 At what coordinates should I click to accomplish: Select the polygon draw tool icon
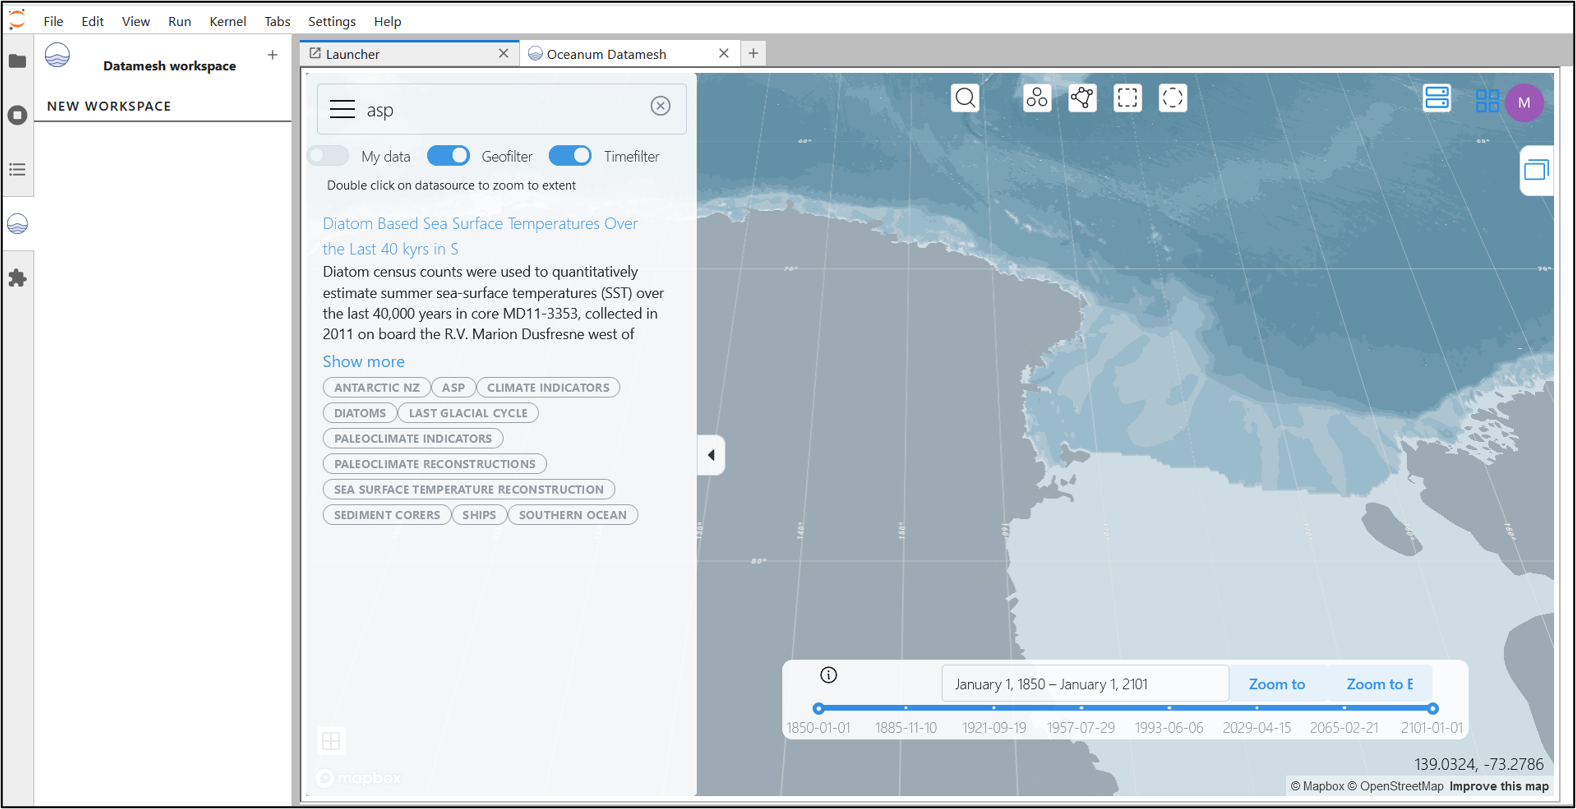click(x=1082, y=98)
